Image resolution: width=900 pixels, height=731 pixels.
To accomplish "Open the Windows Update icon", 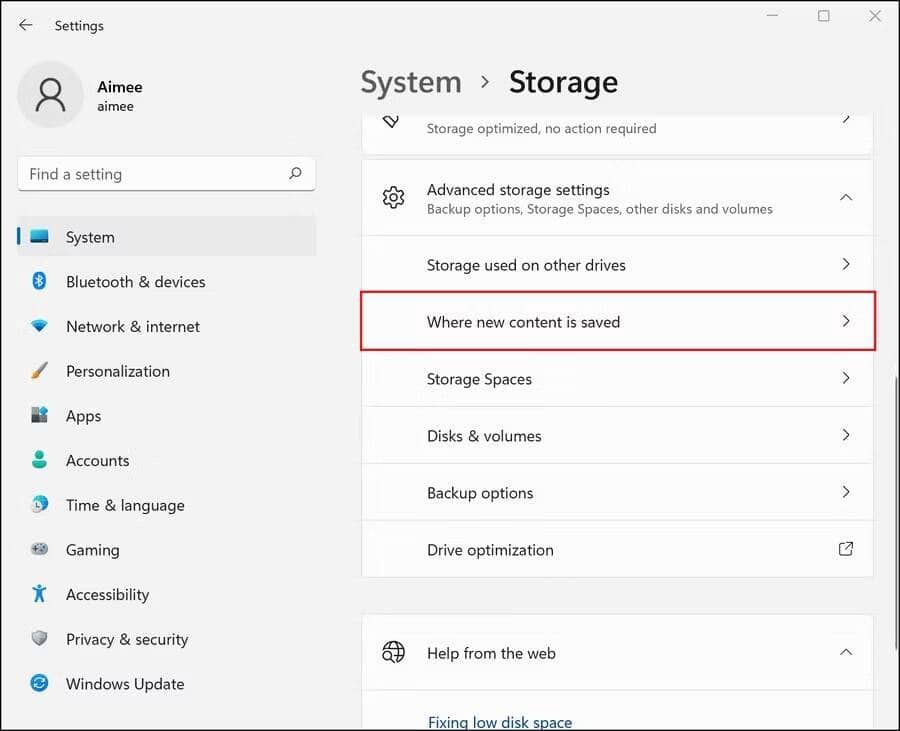I will click(38, 684).
